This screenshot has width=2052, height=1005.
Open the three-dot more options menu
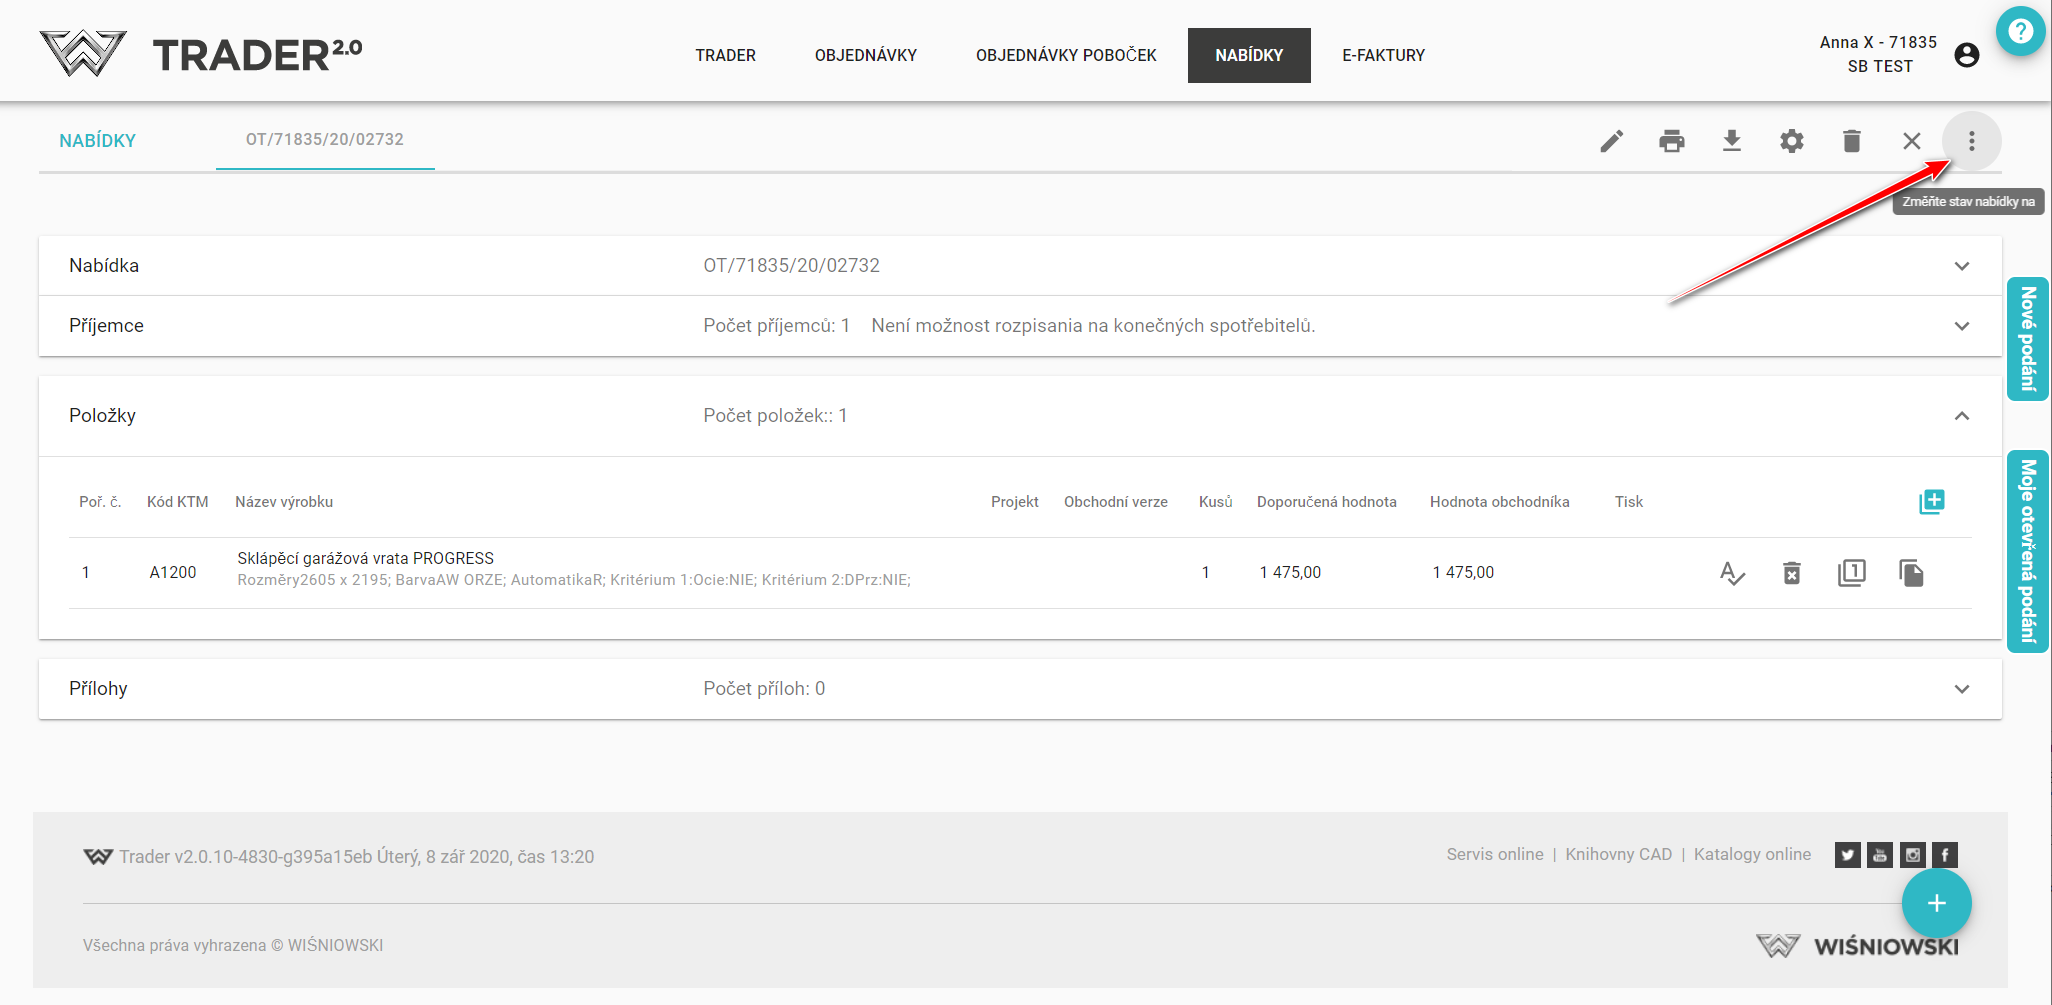click(1971, 141)
